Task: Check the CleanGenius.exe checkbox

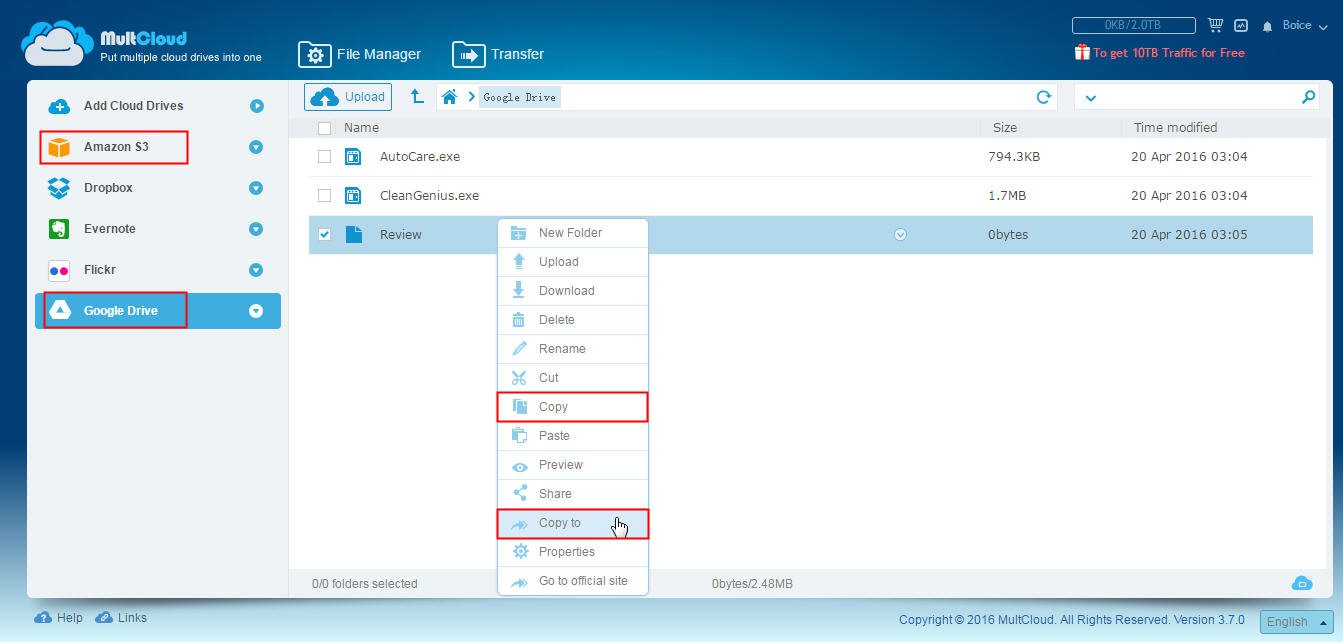Action: click(x=324, y=196)
